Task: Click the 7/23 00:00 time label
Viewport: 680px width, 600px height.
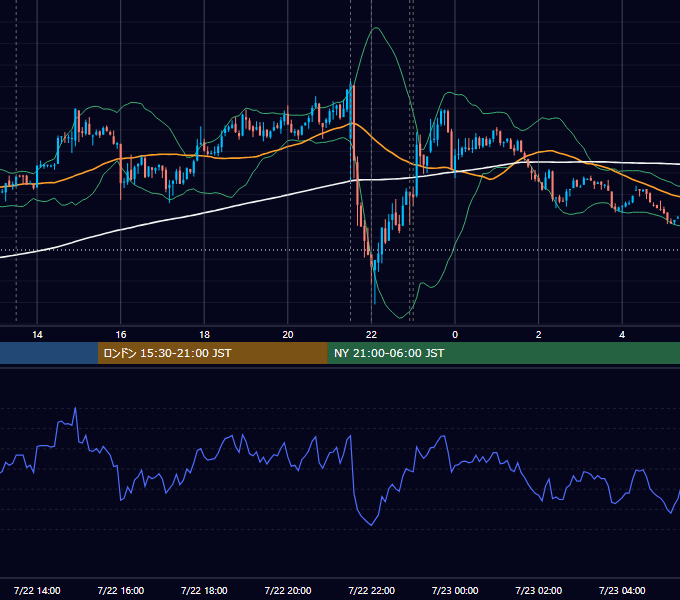Action: [455, 590]
